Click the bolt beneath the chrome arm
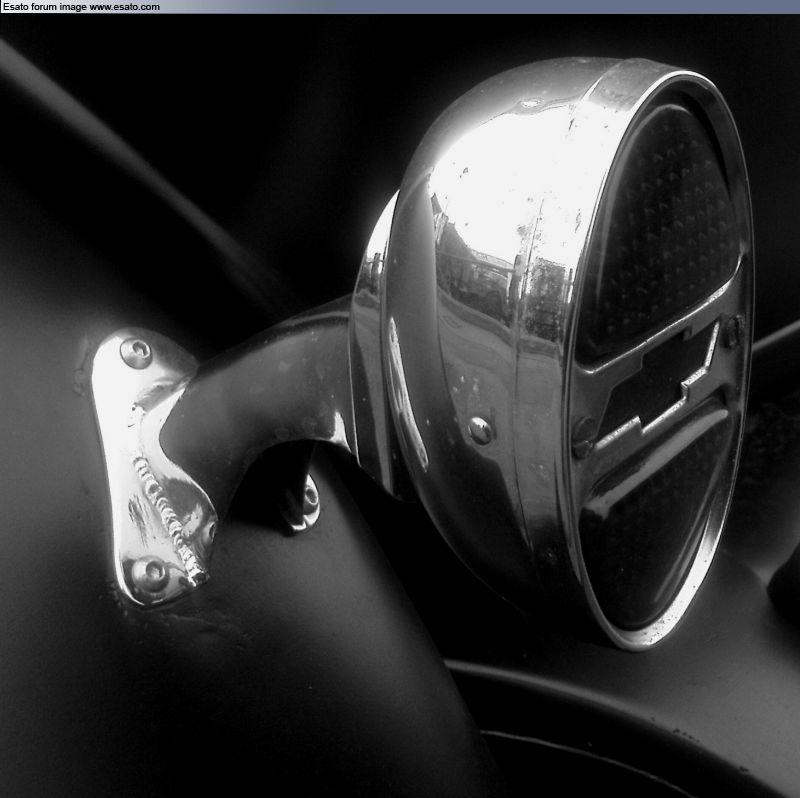The width and height of the screenshot is (800, 798). 303,497
